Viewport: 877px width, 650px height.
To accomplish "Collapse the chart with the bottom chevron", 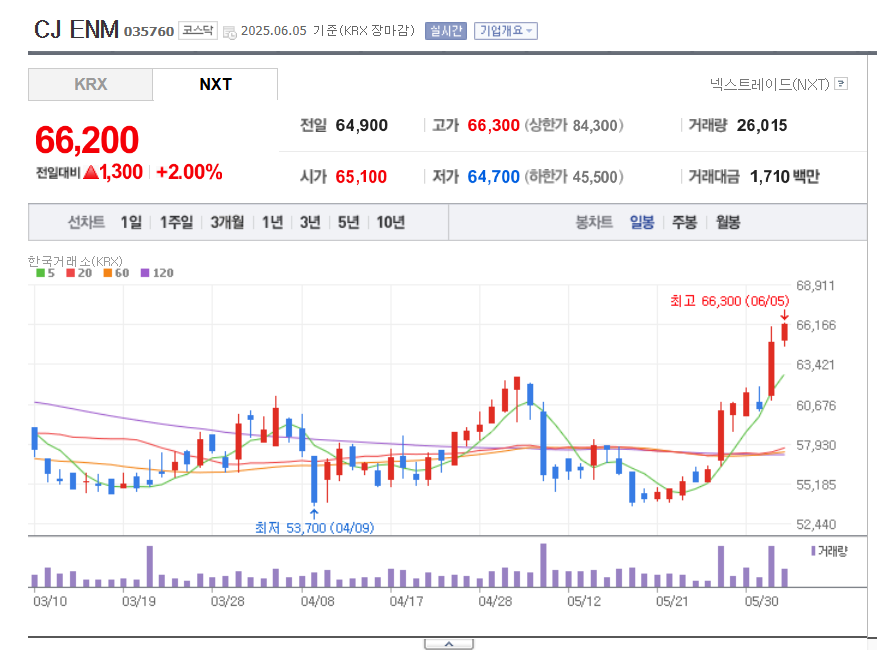I will tap(449, 644).
